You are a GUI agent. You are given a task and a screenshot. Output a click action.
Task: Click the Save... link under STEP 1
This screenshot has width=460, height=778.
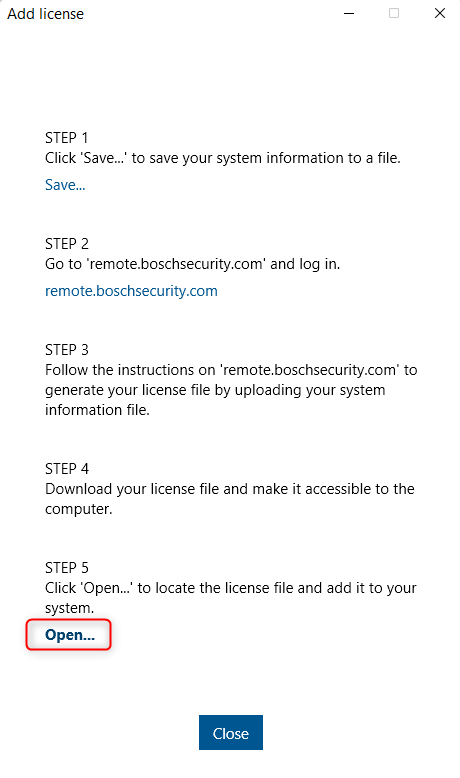(x=65, y=185)
